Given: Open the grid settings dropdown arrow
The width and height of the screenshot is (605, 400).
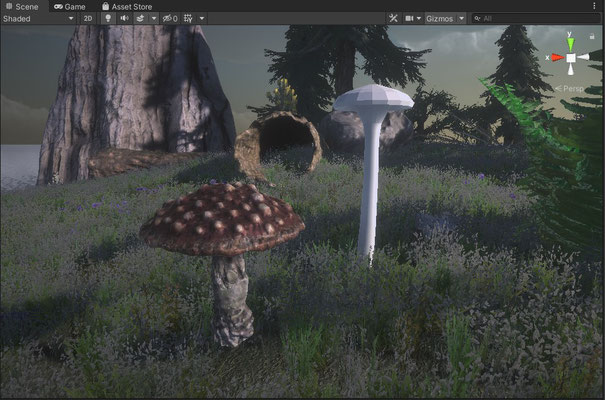Looking at the screenshot, I should [x=202, y=19].
